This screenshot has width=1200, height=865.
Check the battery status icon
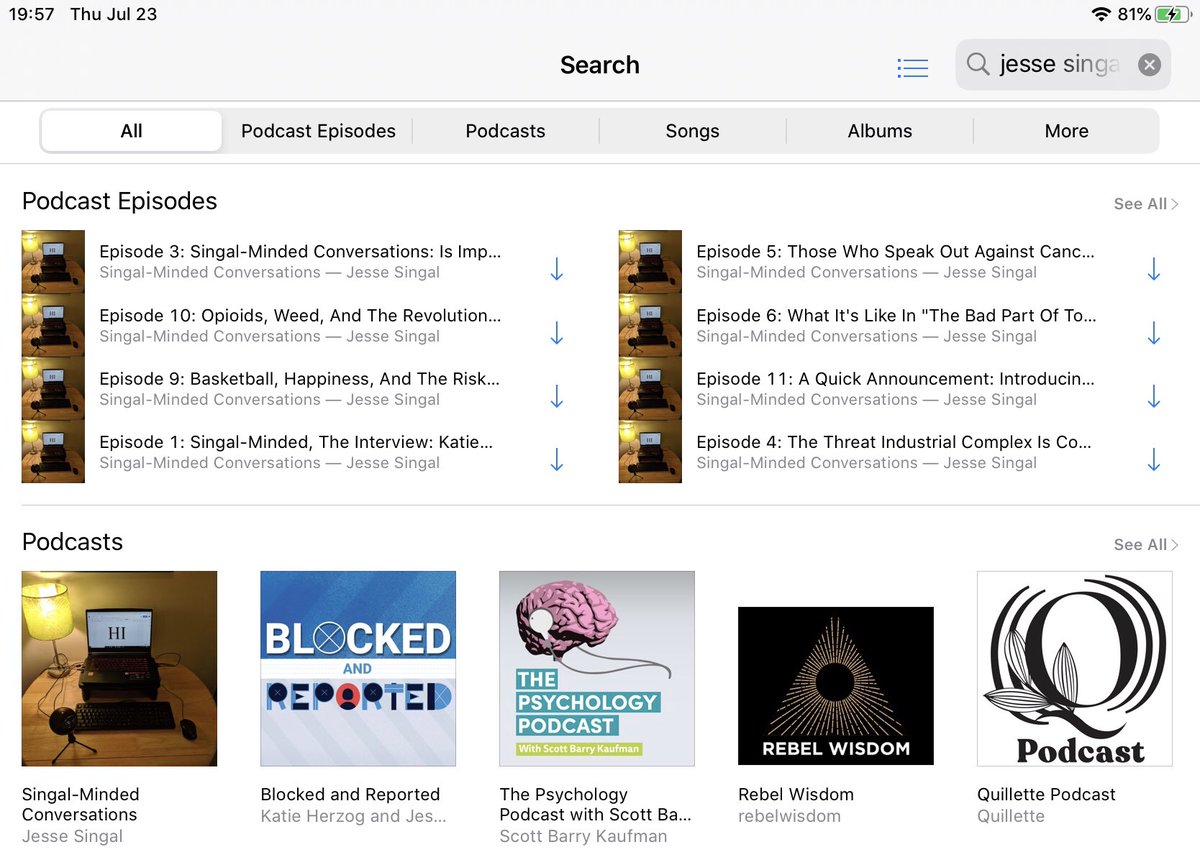coord(1172,14)
